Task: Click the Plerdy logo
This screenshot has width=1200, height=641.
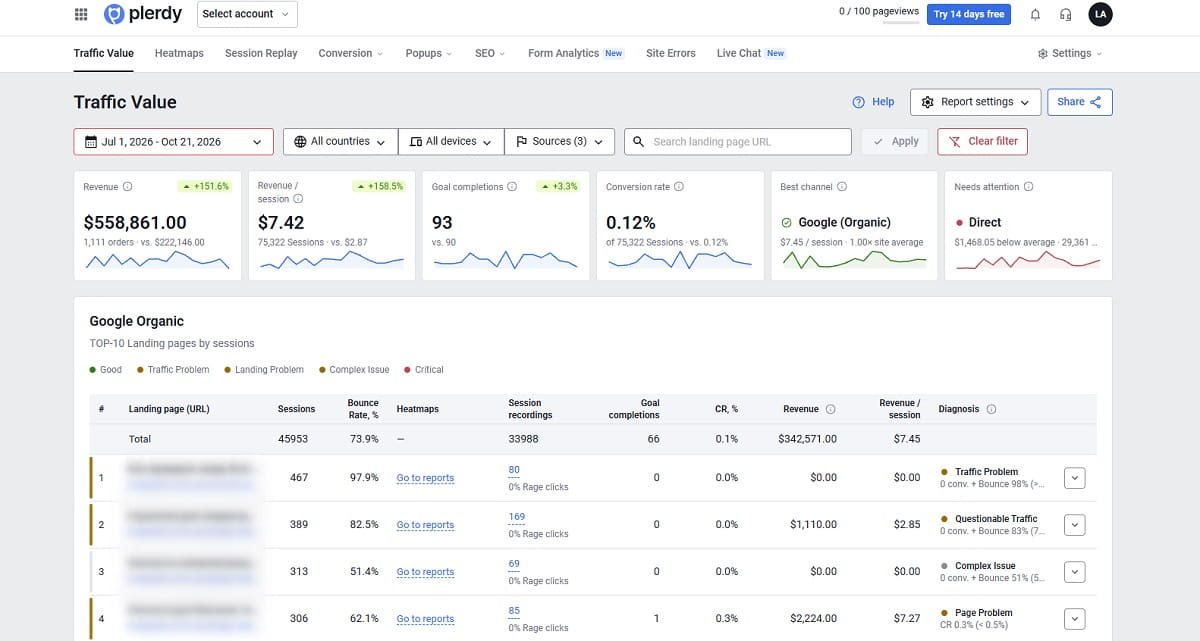Action: tap(145, 14)
